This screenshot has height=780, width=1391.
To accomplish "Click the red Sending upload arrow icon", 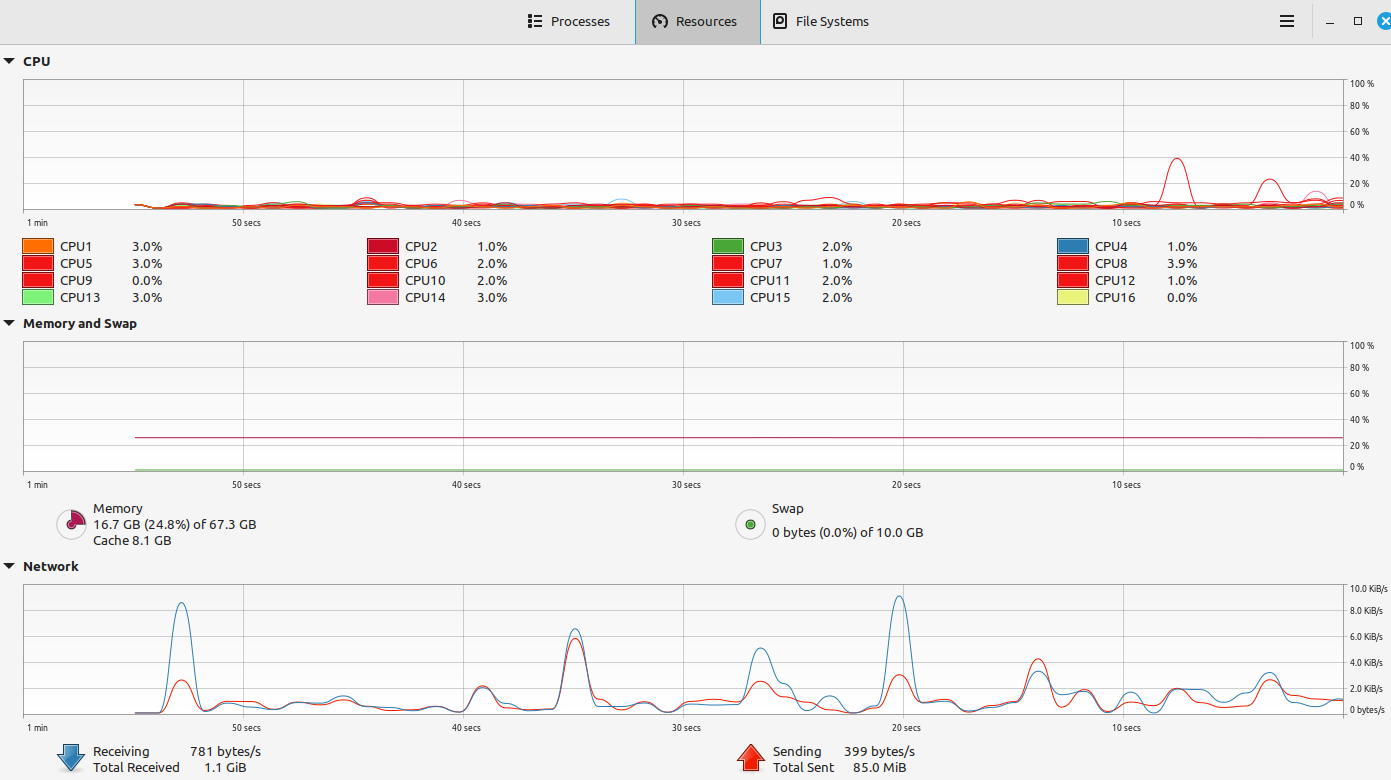I will coord(750,758).
